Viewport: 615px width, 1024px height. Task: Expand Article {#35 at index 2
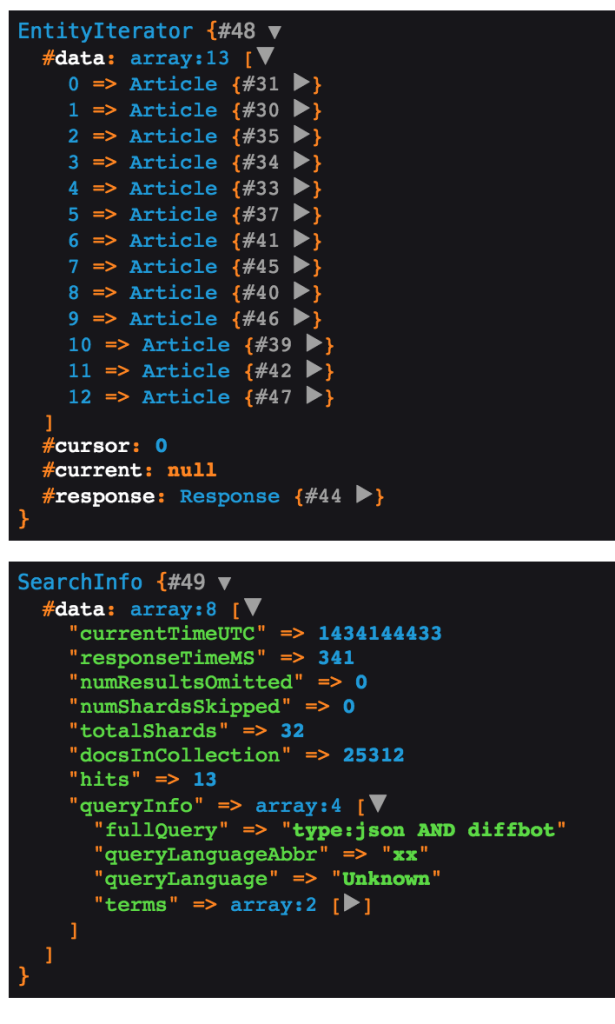301,135
